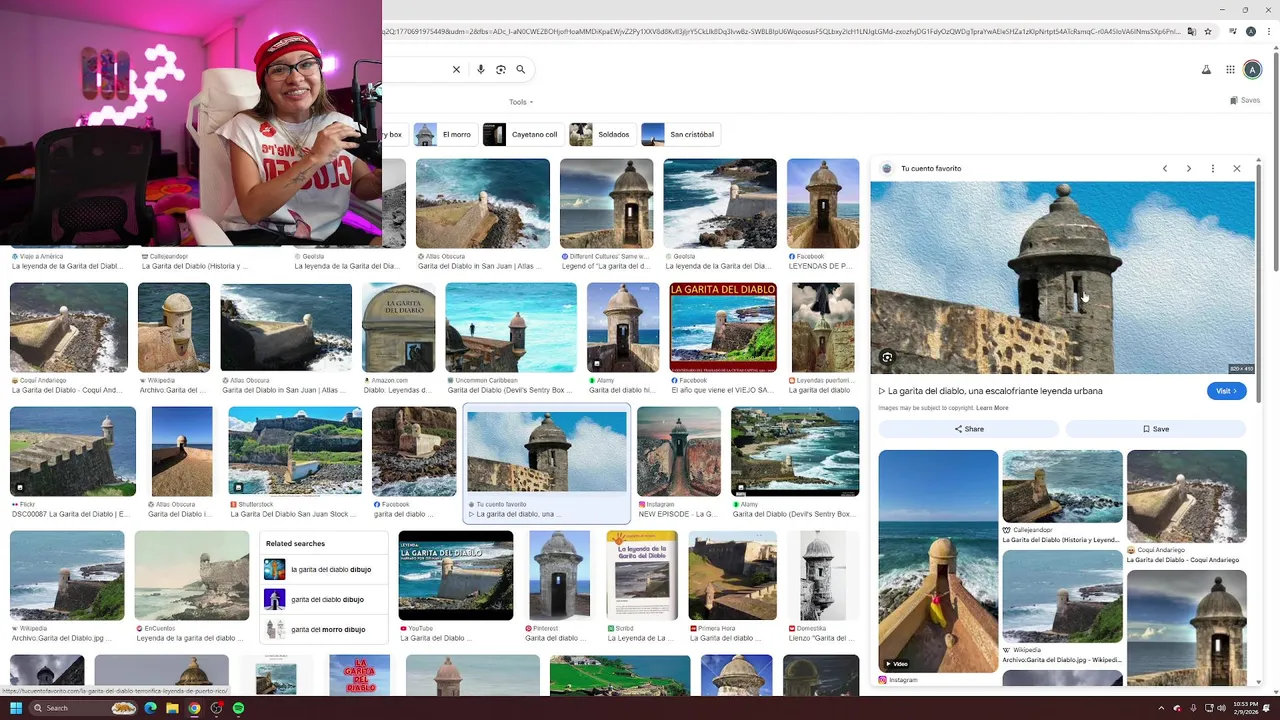Select related search 'garita del diablo dibujo'

pyautogui.click(x=323, y=600)
